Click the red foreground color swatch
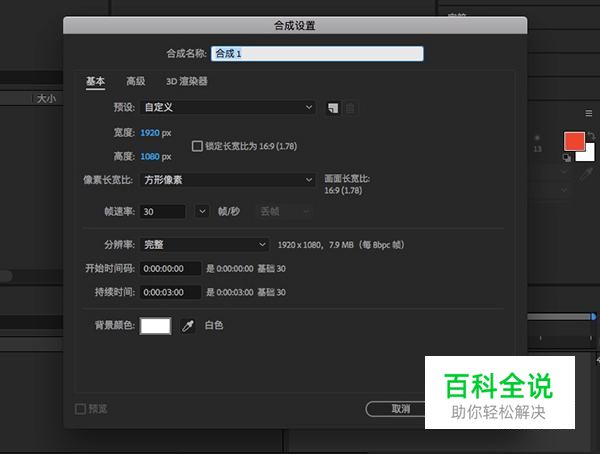600x454 pixels. pos(574,141)
